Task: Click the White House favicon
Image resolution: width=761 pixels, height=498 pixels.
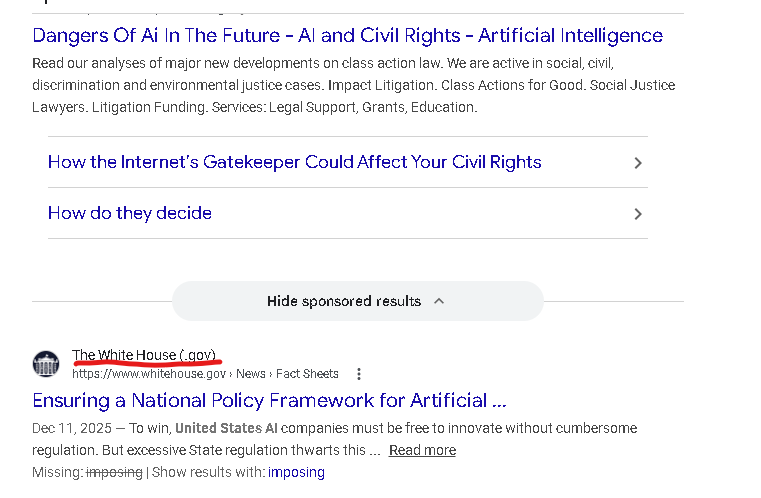Action: point(46,364)
